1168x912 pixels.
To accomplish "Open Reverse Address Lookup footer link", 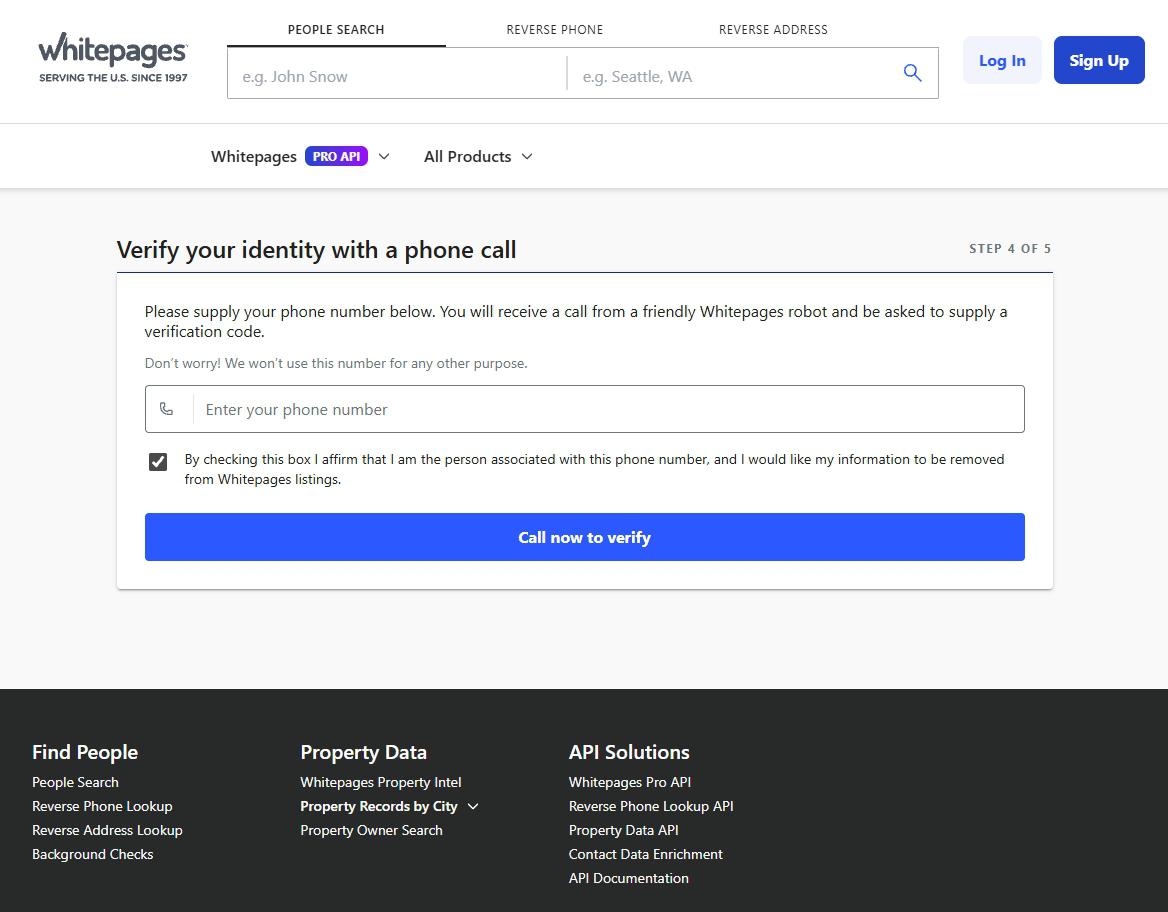I will click(107, 830).
